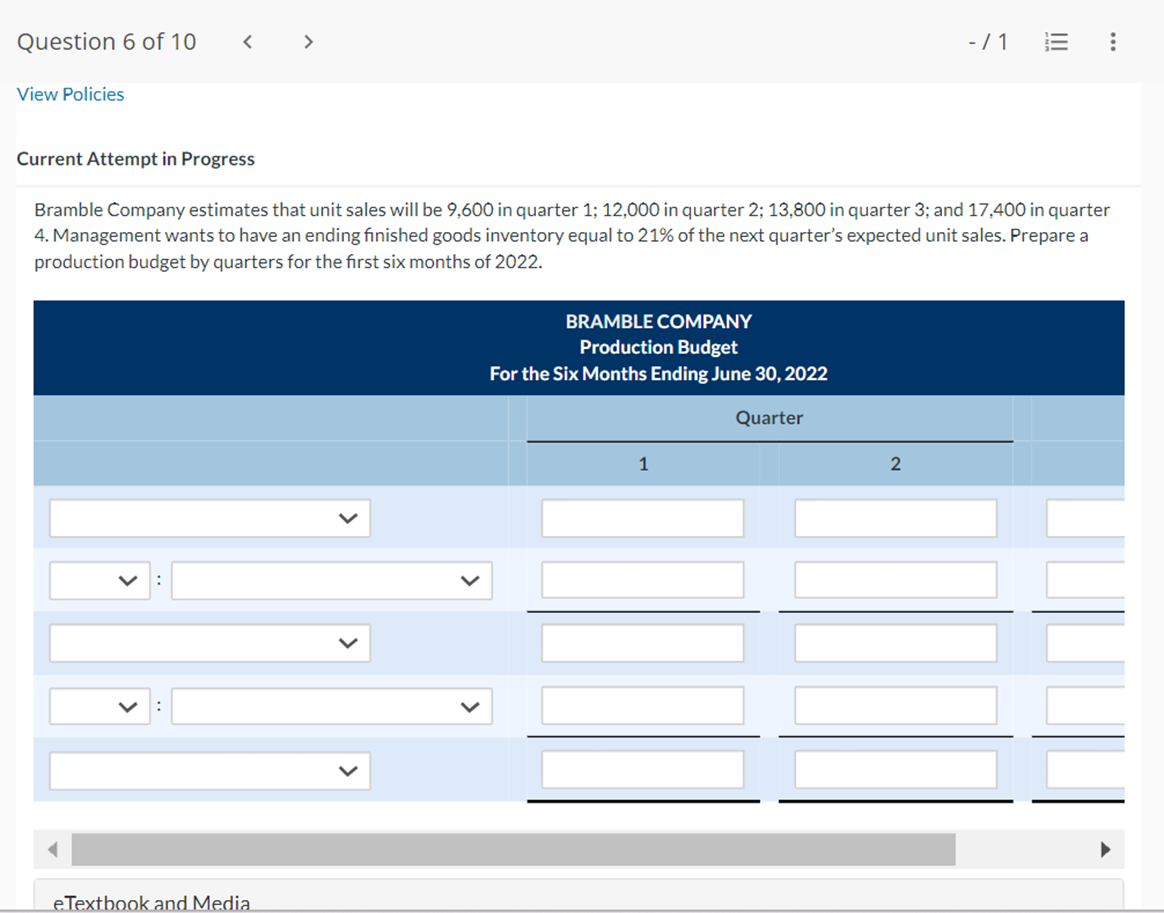Click Quarter 2 input in second row

click(x=896, y=580)
